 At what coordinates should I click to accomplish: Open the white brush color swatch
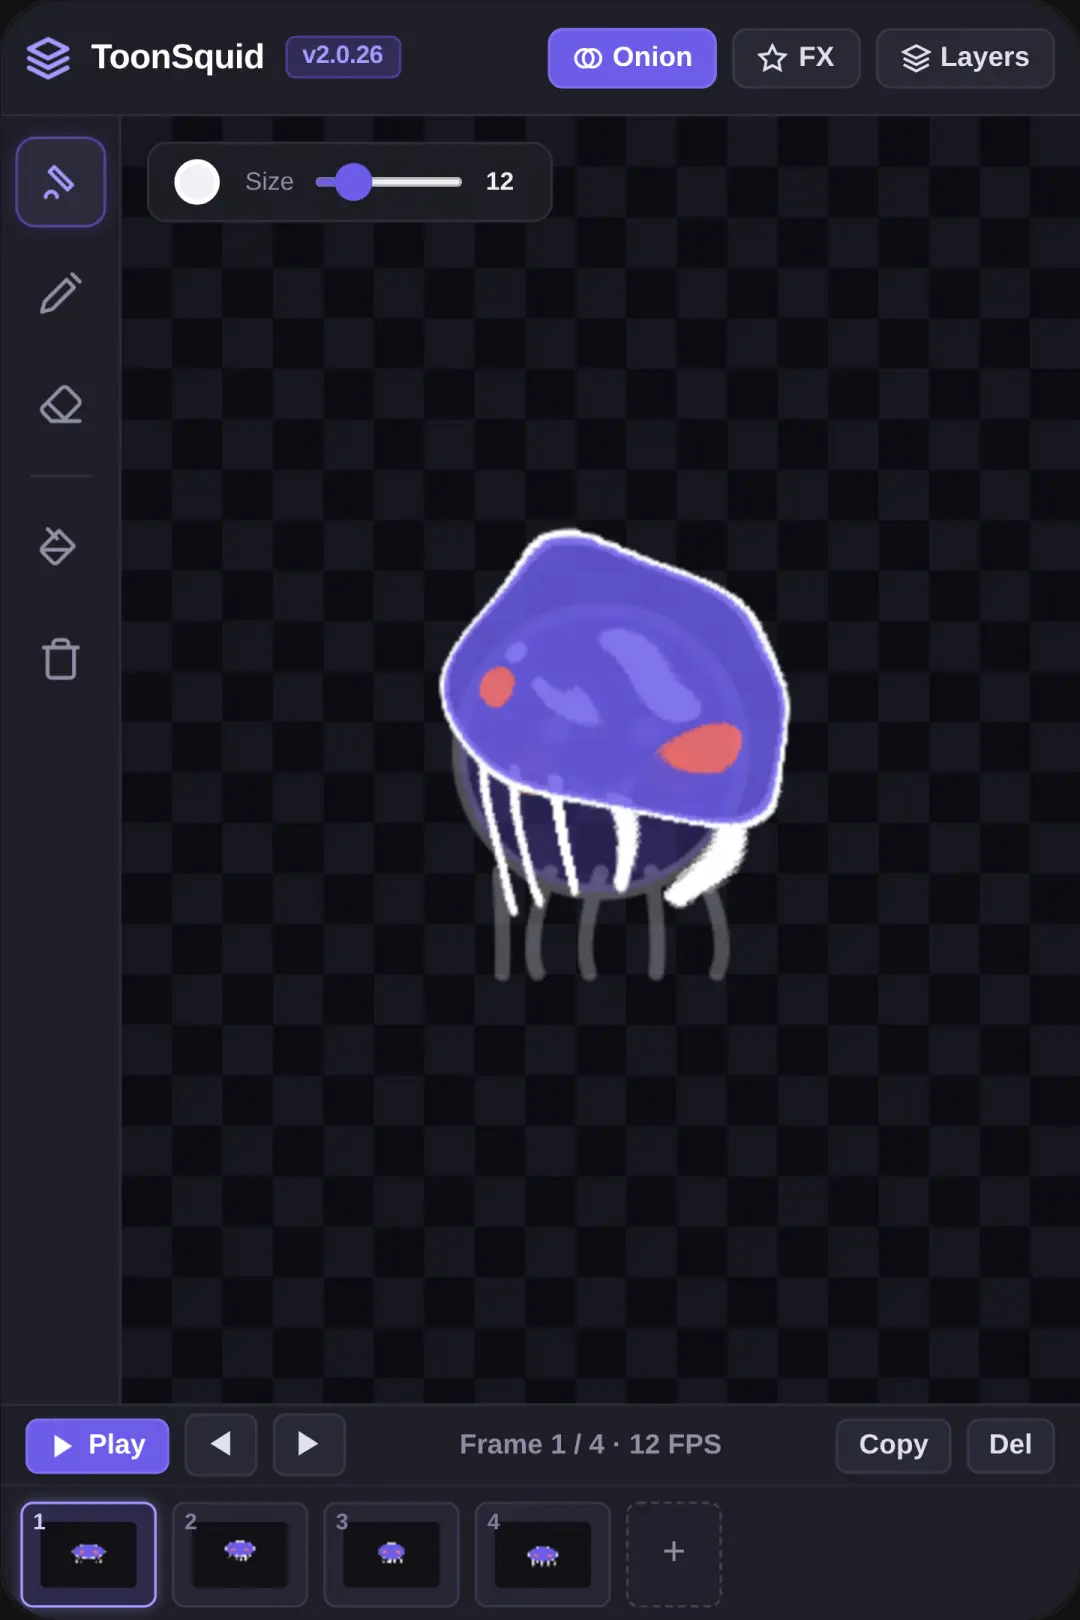[197, 182]
